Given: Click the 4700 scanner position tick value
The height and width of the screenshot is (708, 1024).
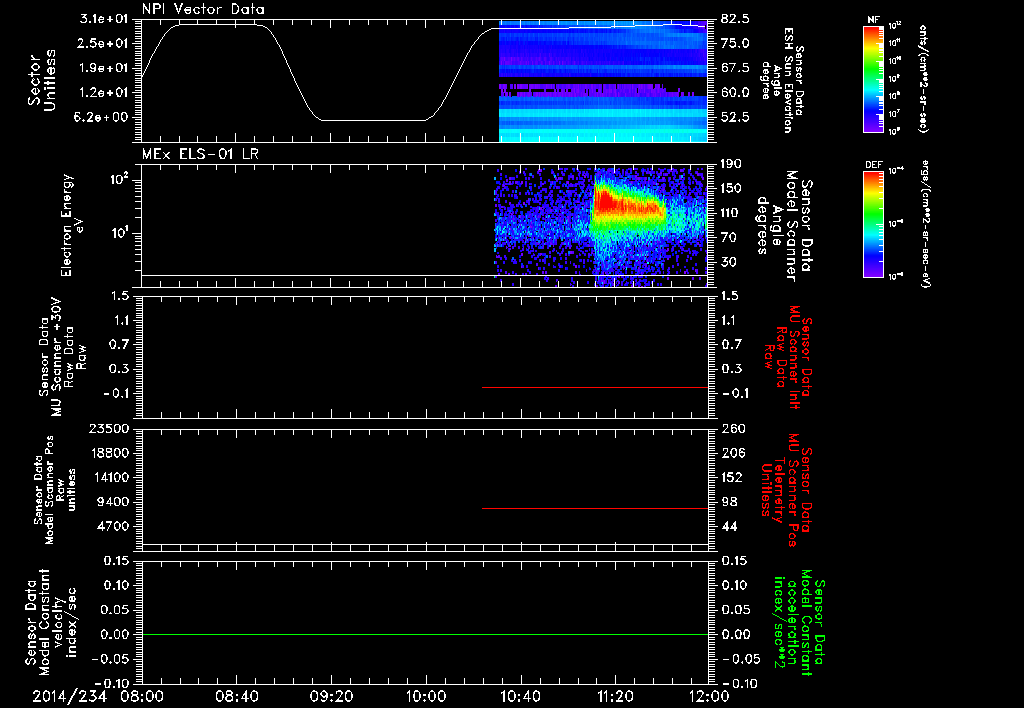Looking at the screenshot, I should coord(113,526).
